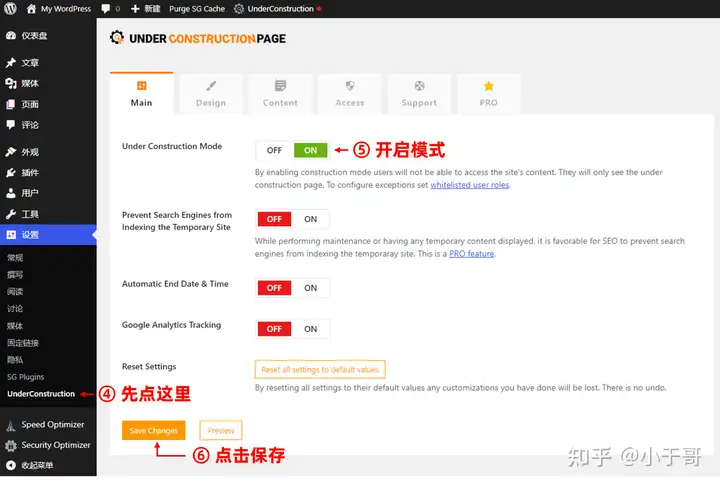The height and width of the screenshot is (486, 720).
Task: Click the Security Optimizer gear icon
Action: (x=11, y=445)
